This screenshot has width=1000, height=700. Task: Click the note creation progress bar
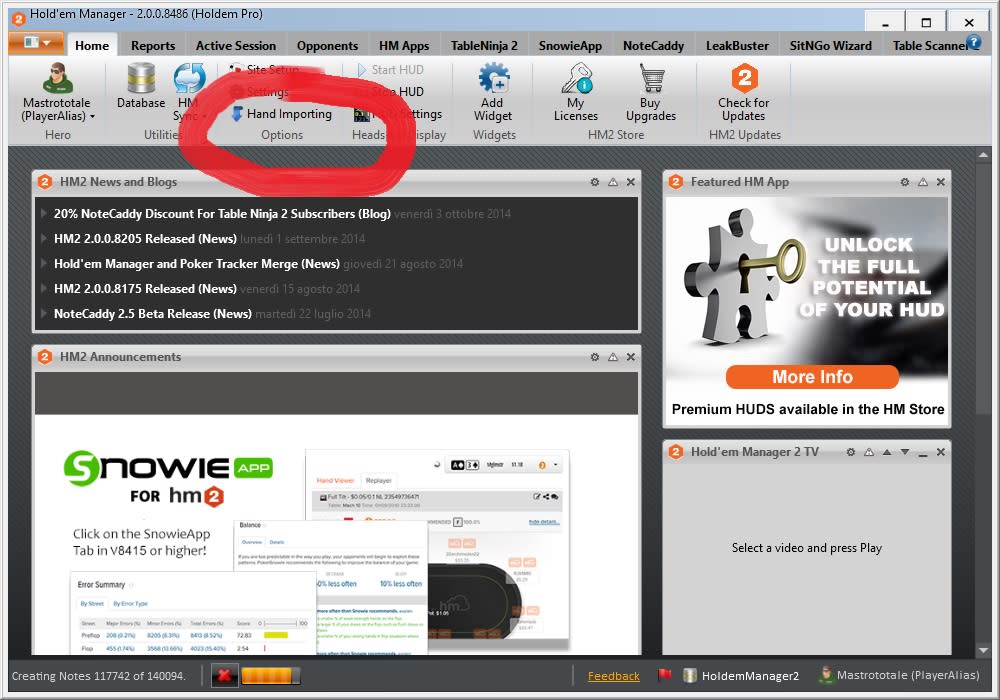pyautogui.click(x=270, y=676)
